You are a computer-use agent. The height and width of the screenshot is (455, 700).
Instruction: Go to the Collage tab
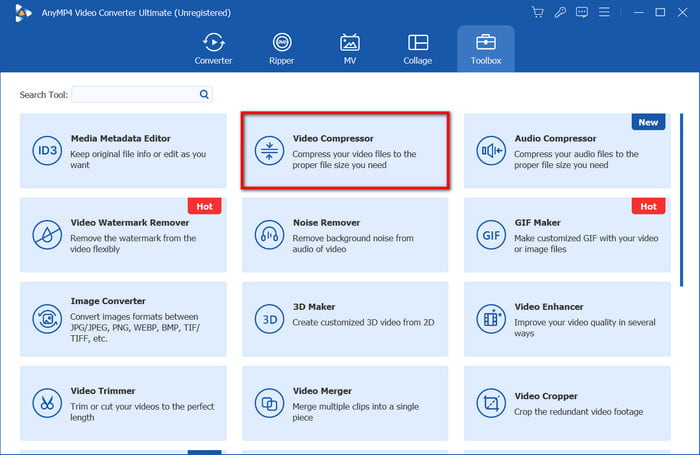(x=417, y=49)
